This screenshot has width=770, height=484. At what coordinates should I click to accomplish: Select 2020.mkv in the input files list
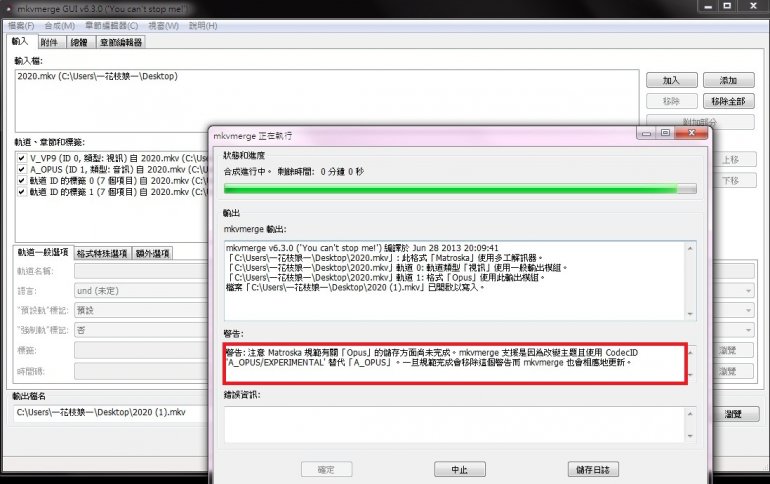(x=97, y=76)
